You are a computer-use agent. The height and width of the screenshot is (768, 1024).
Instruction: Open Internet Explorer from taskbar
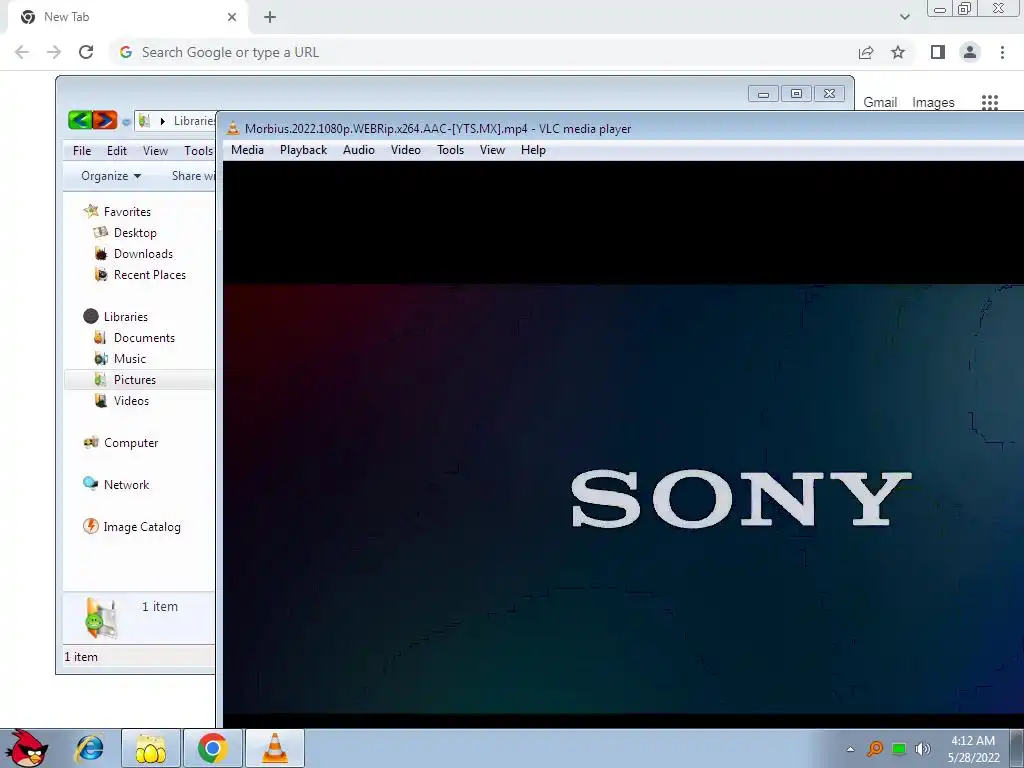coord(89,749)
